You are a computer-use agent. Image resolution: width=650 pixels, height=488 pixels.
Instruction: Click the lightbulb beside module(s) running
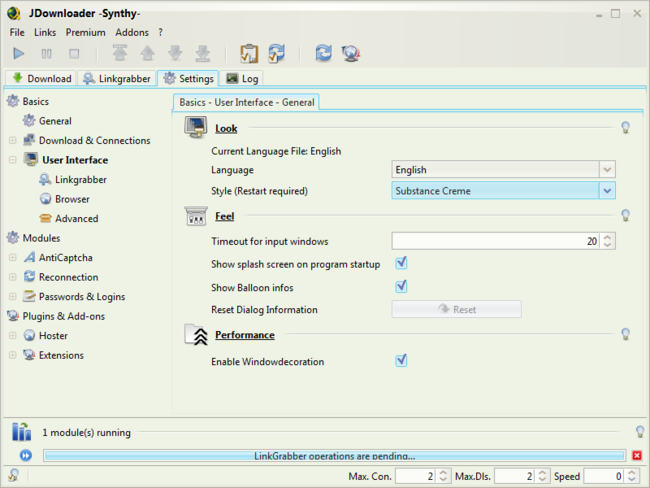point(640,432)
